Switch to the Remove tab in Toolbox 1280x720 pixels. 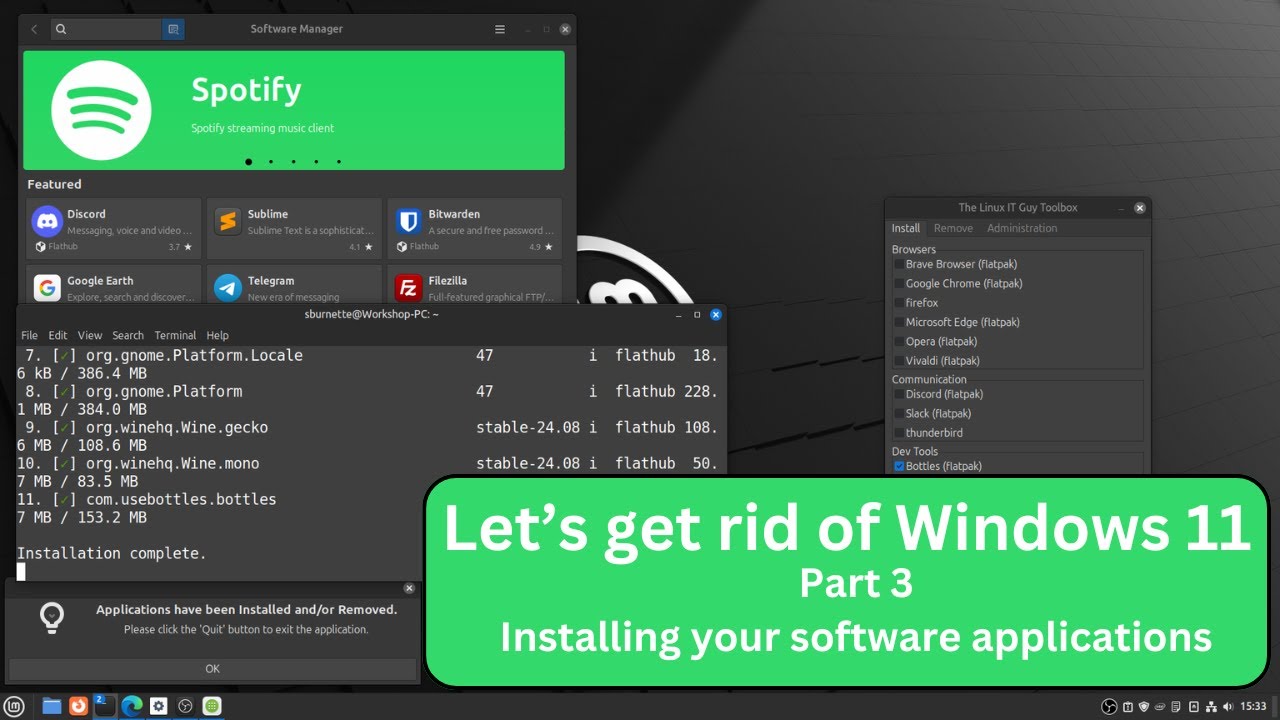pos(953,228)
